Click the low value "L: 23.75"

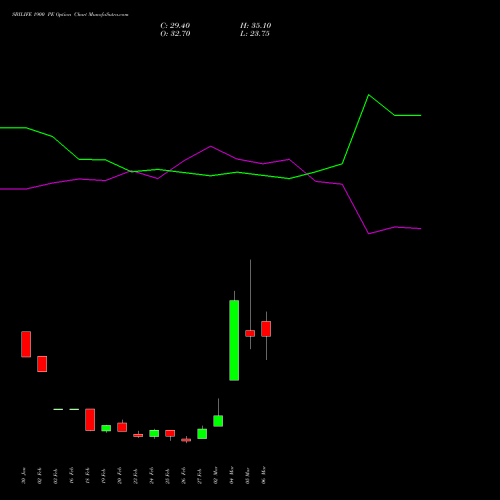(255, 34)
